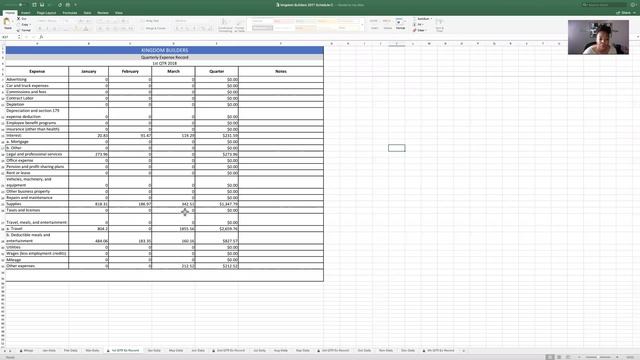Click the AutoSum sigma button
The image size is (640, 360).
point(421,19)
